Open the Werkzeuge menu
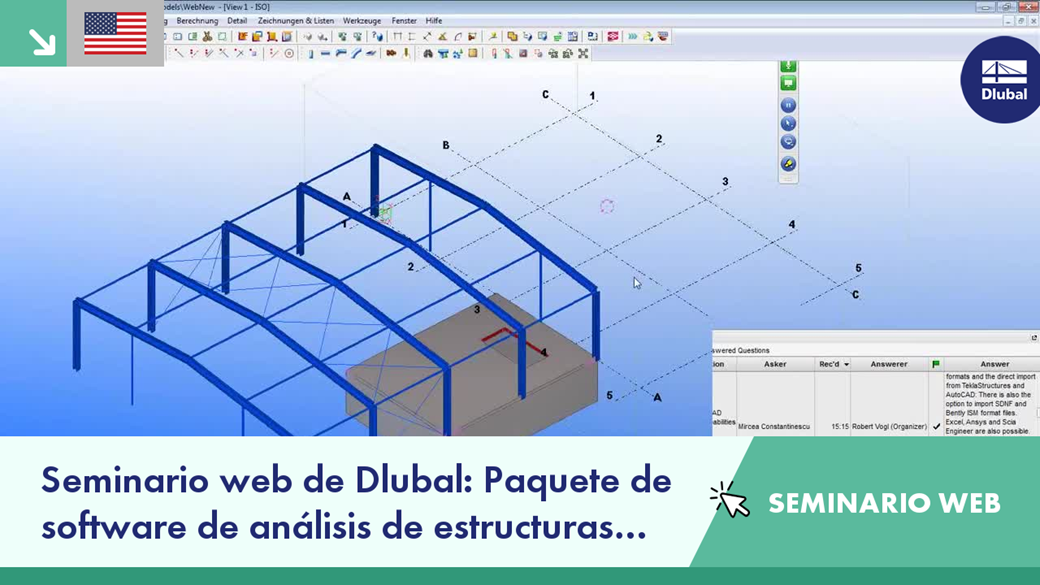1040x585 pixels. pyautogui.click(x=361, y=21)
